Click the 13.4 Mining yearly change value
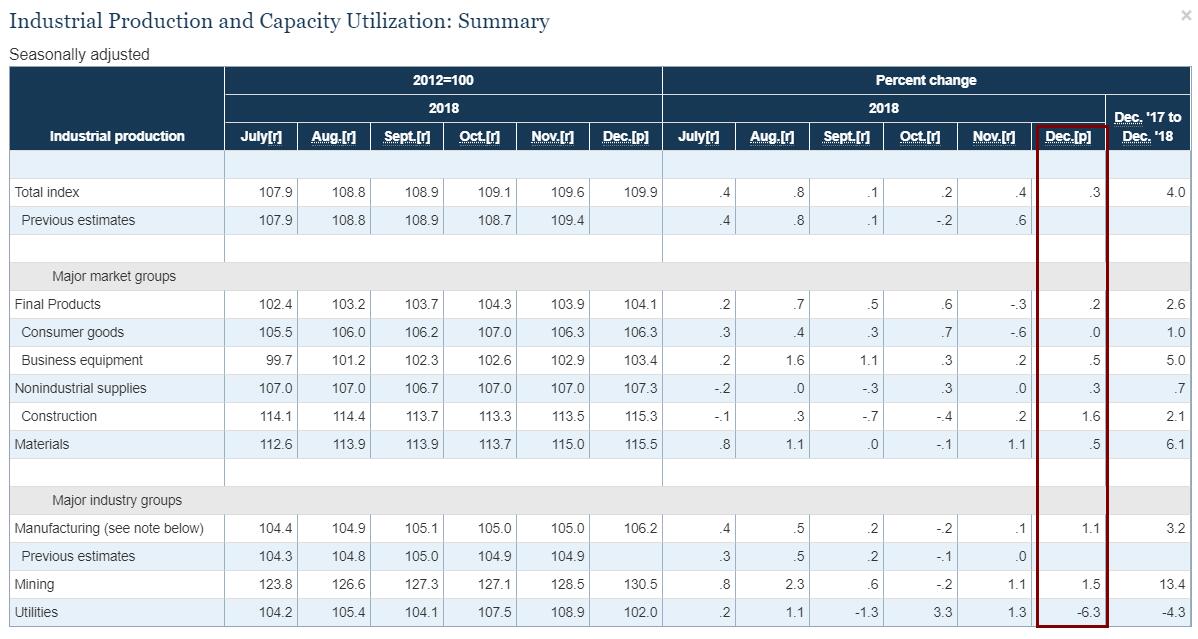This screenshot has height=639, width=1198. point(1171,584)
